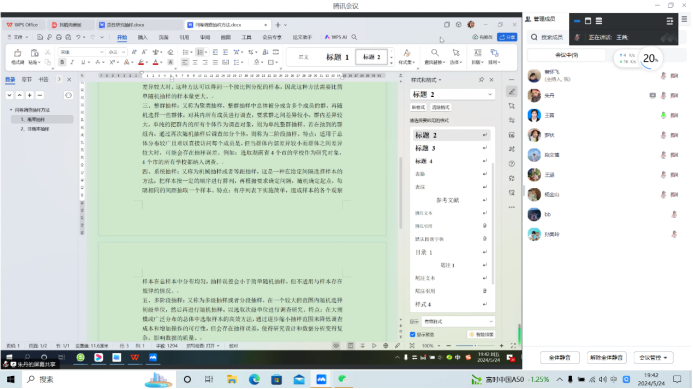
Task: Toggle the first participant's microphone icon
Action: (x=663, y=76)
